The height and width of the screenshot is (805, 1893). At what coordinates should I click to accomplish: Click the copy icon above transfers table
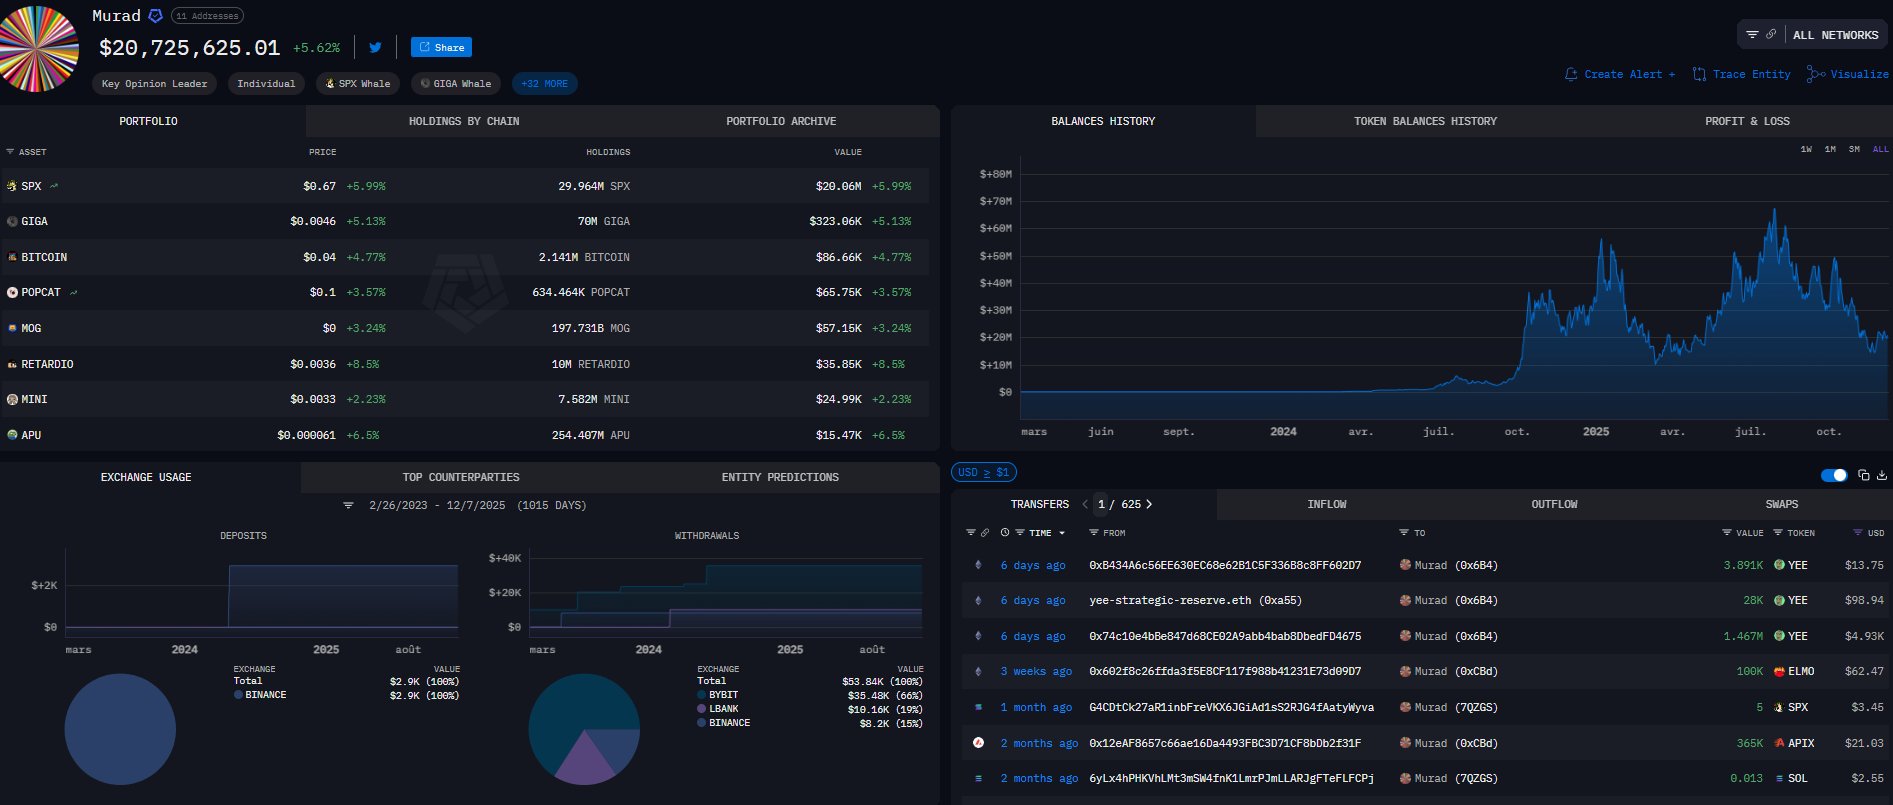(x=1863, y=475)
